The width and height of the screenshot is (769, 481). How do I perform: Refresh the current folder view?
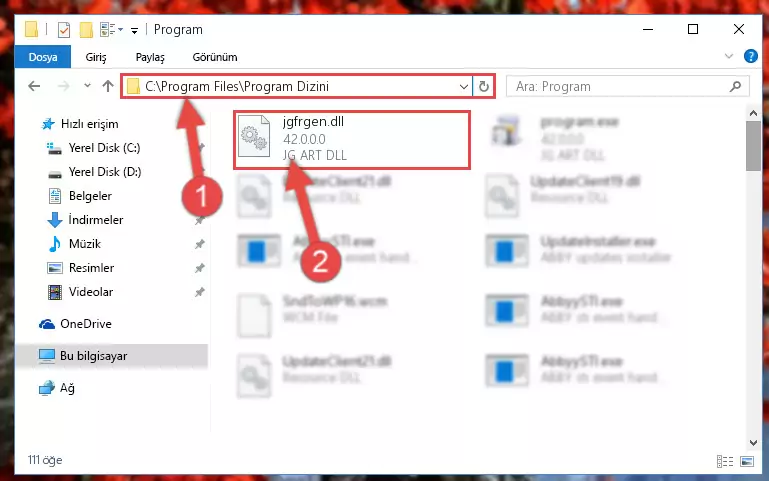click(x=484, y=86)
